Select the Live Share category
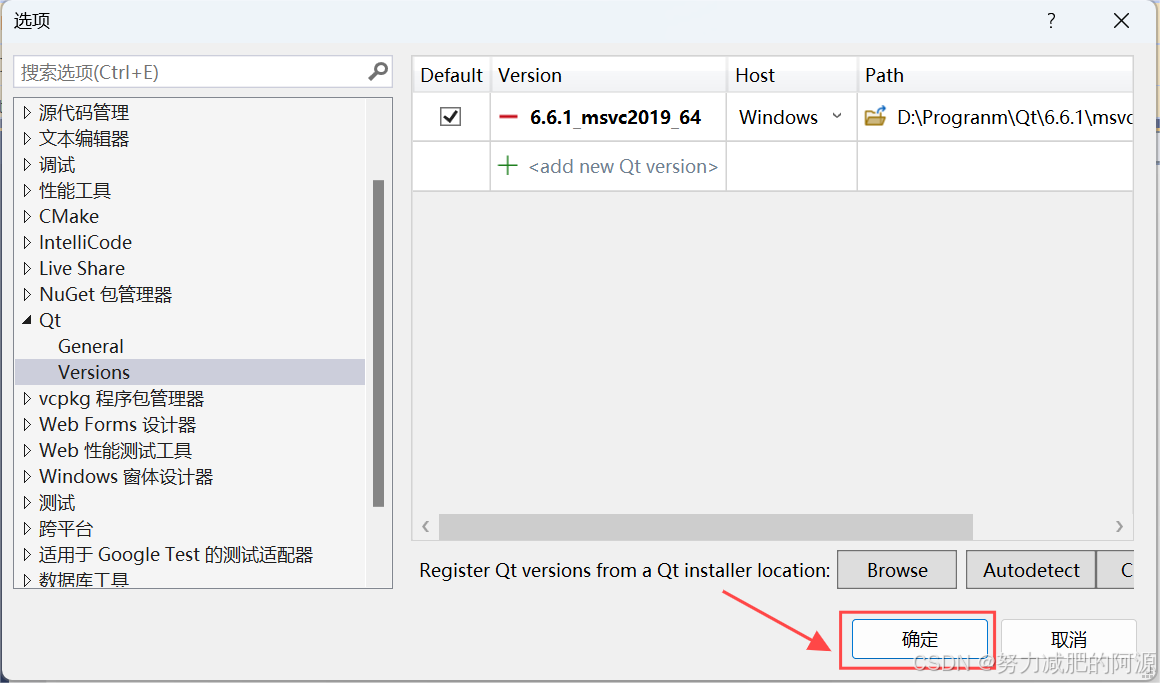1160x683 pixels. 82,268
